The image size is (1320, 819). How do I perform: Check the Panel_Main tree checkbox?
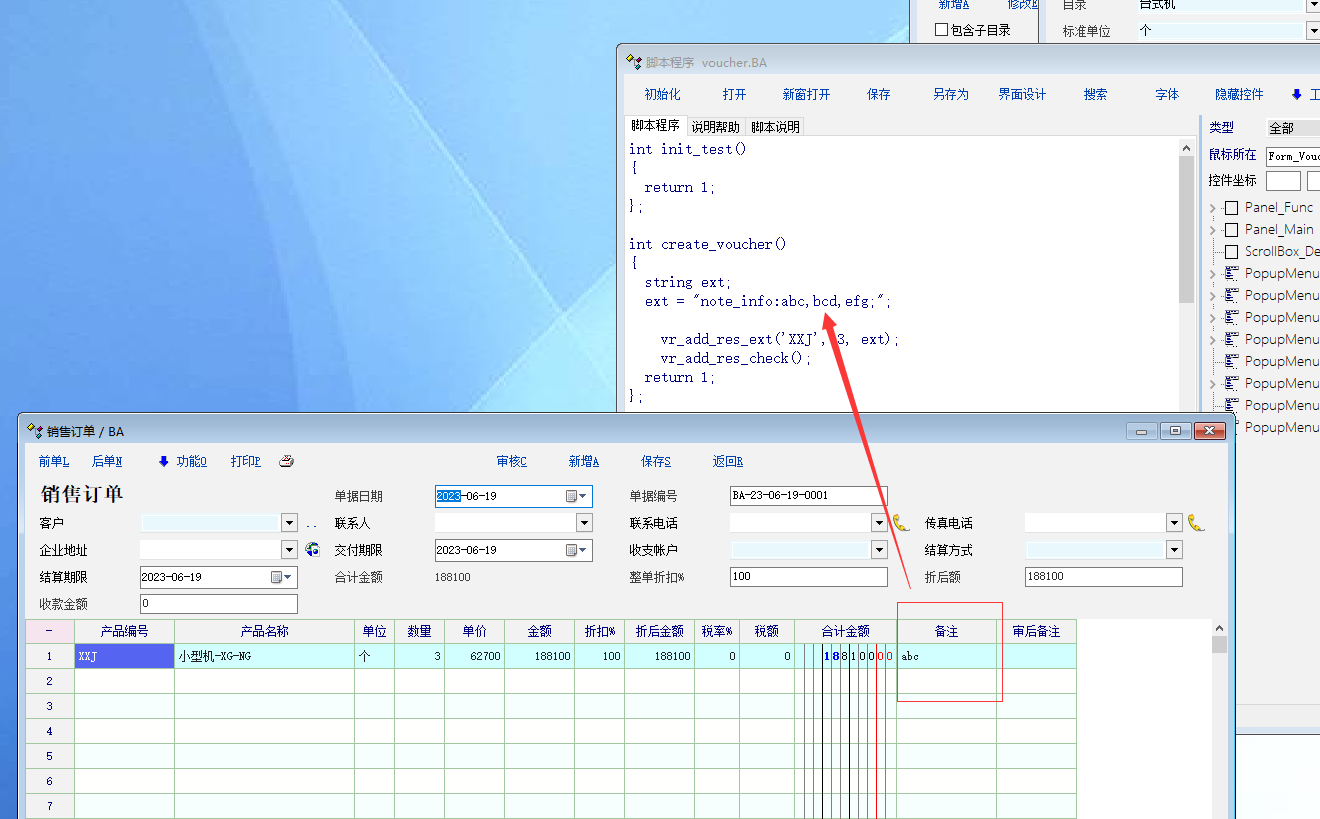(1231, 230)
